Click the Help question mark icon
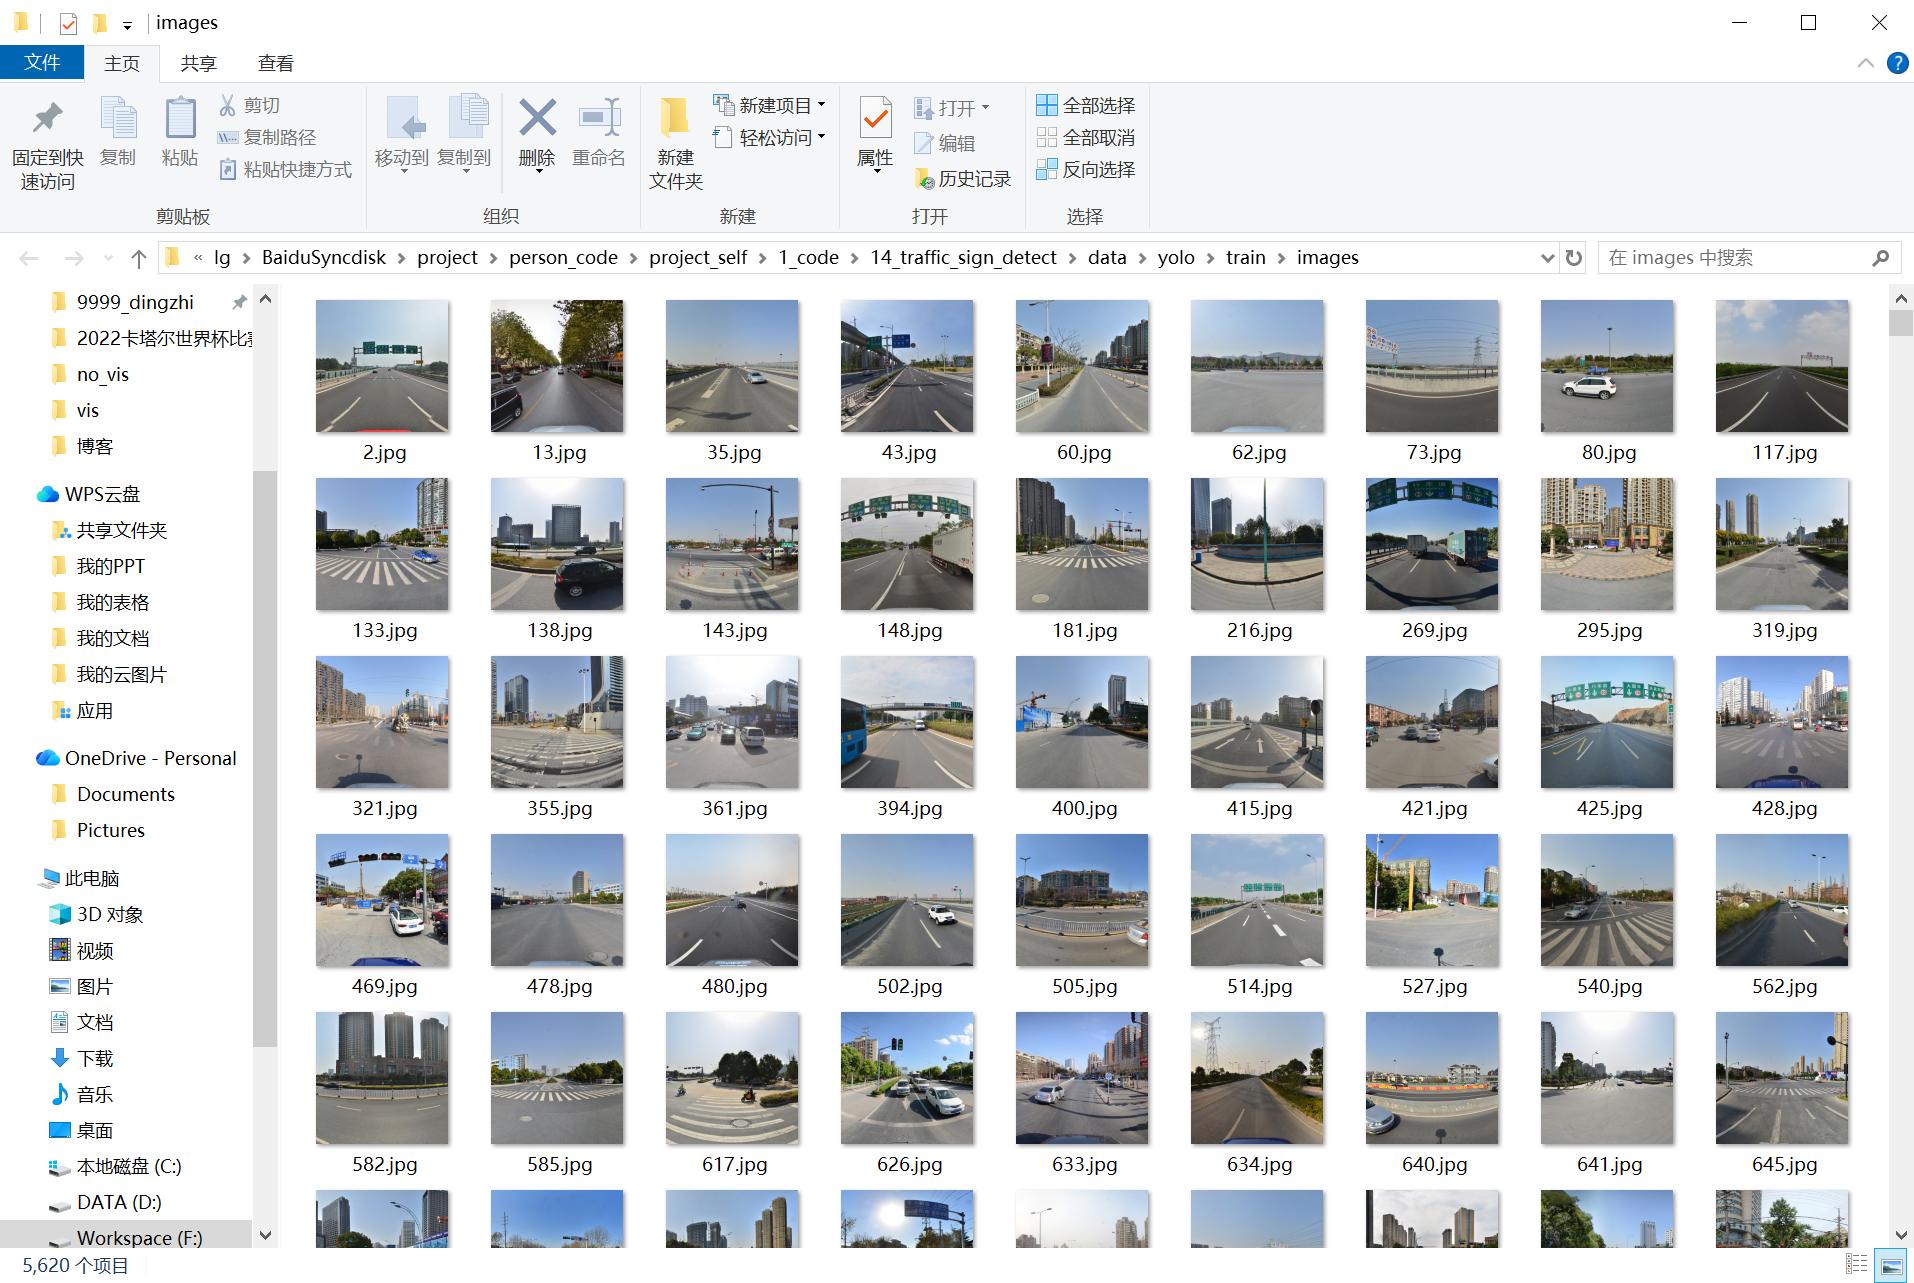Viewport: 1914px width, 1283px height. 1897,63
